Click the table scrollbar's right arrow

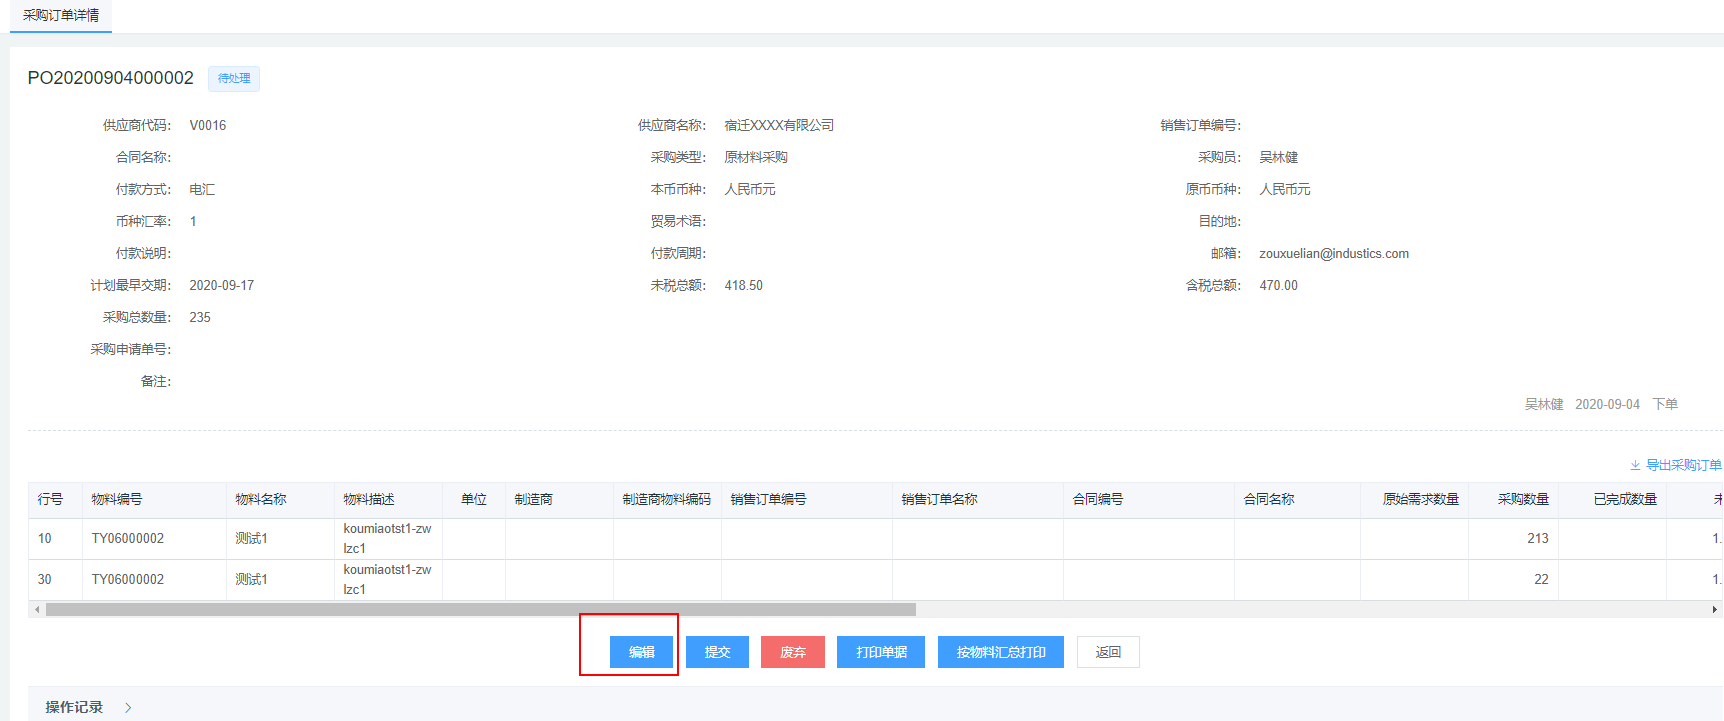coord(1714,609)
